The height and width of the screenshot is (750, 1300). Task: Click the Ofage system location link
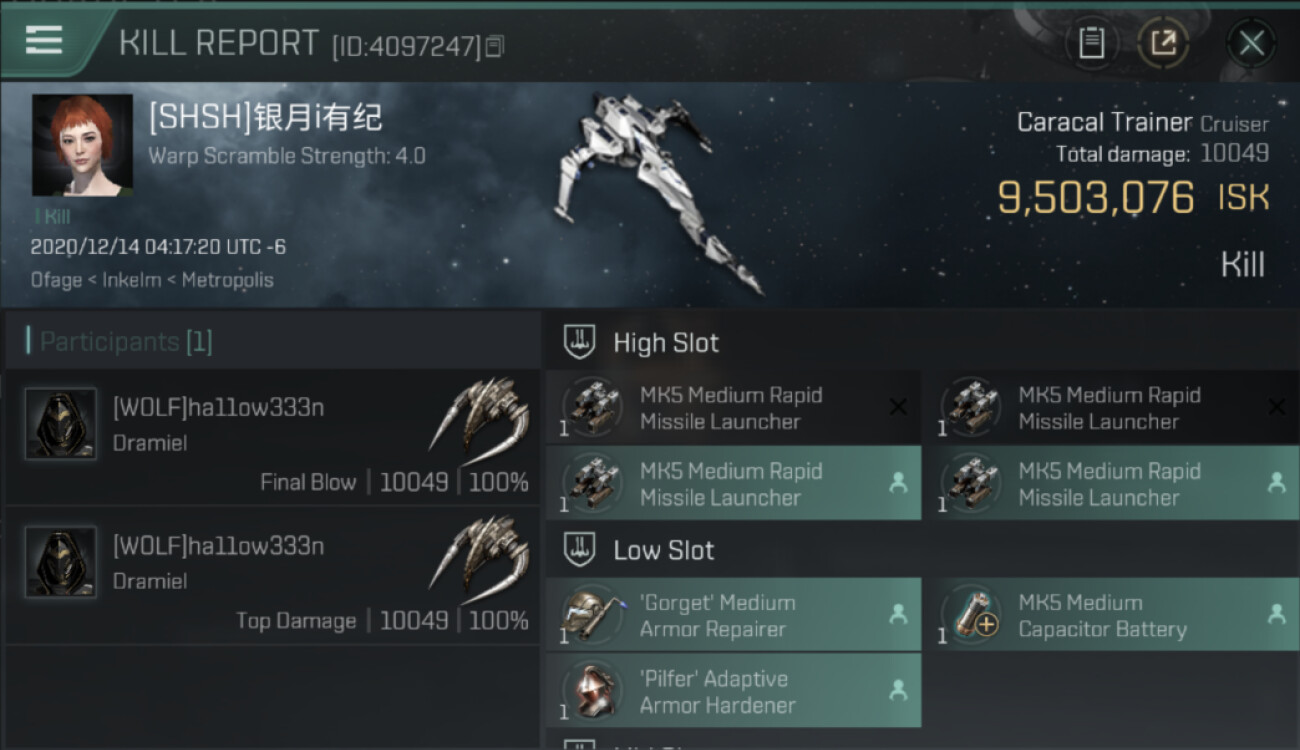(x=56, y=280)
